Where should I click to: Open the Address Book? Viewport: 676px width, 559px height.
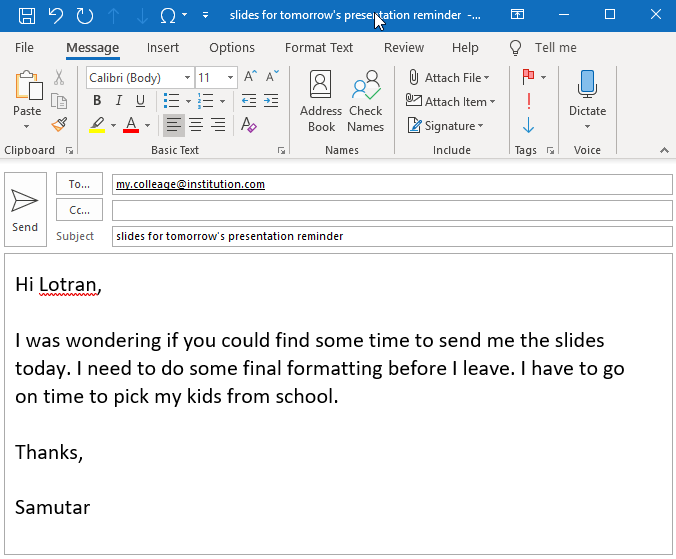click(321, 101)
